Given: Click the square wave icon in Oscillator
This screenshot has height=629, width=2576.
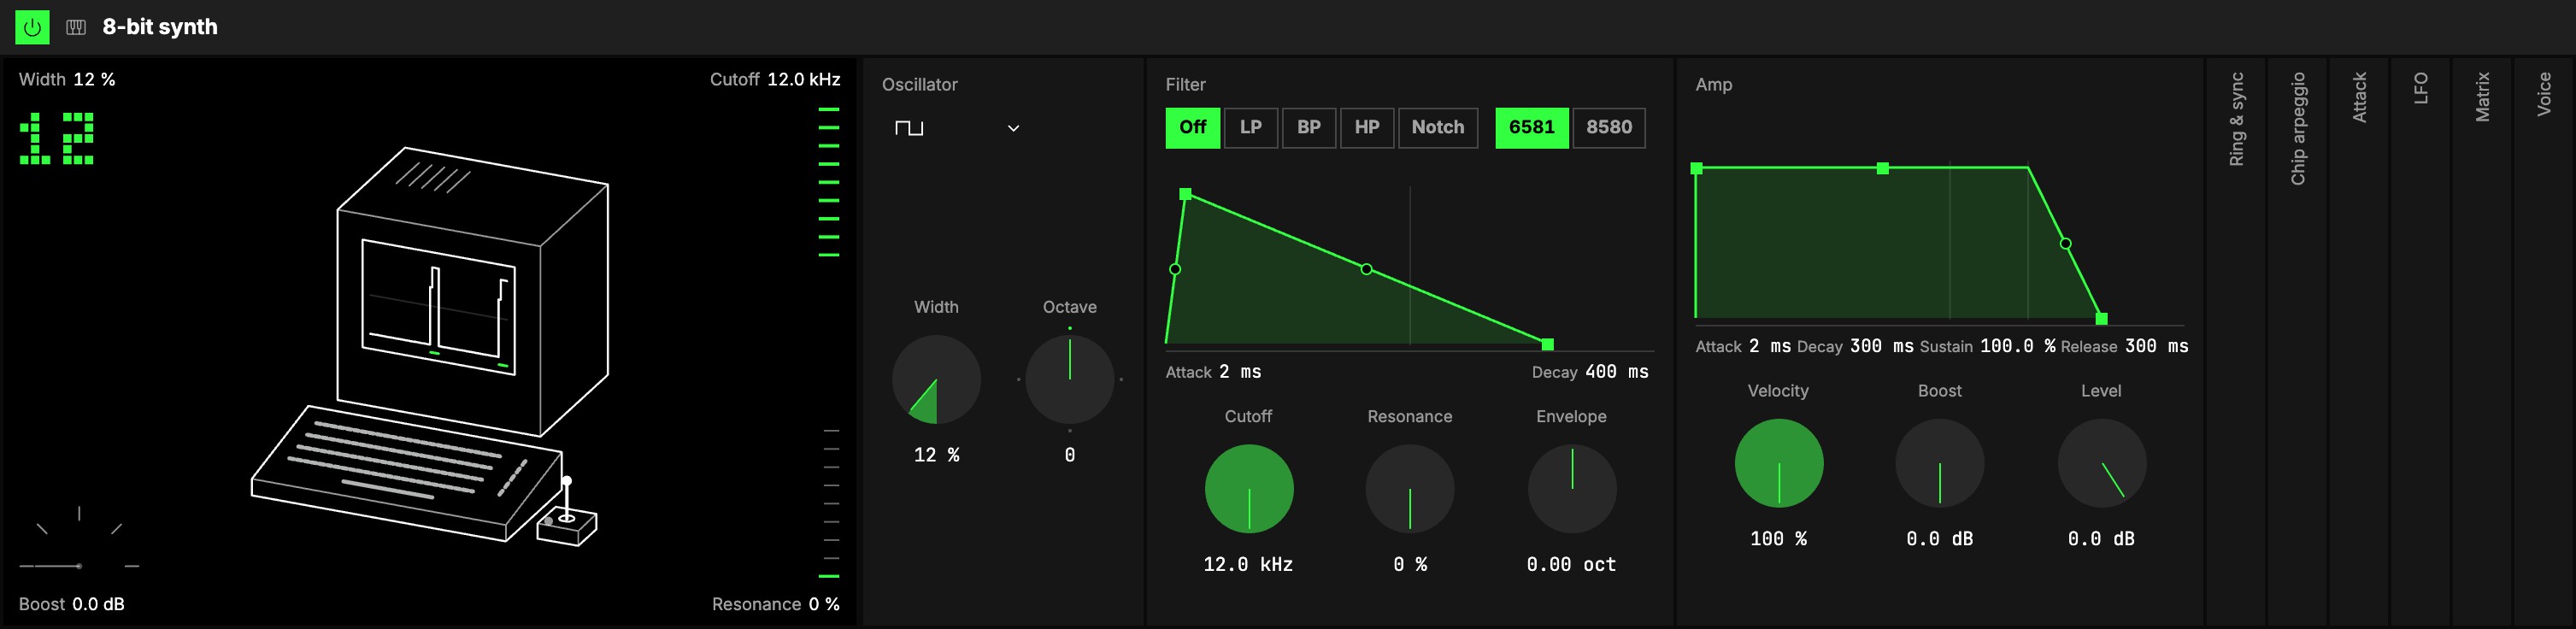Looking at the screenshot, I should pos(909,128).
